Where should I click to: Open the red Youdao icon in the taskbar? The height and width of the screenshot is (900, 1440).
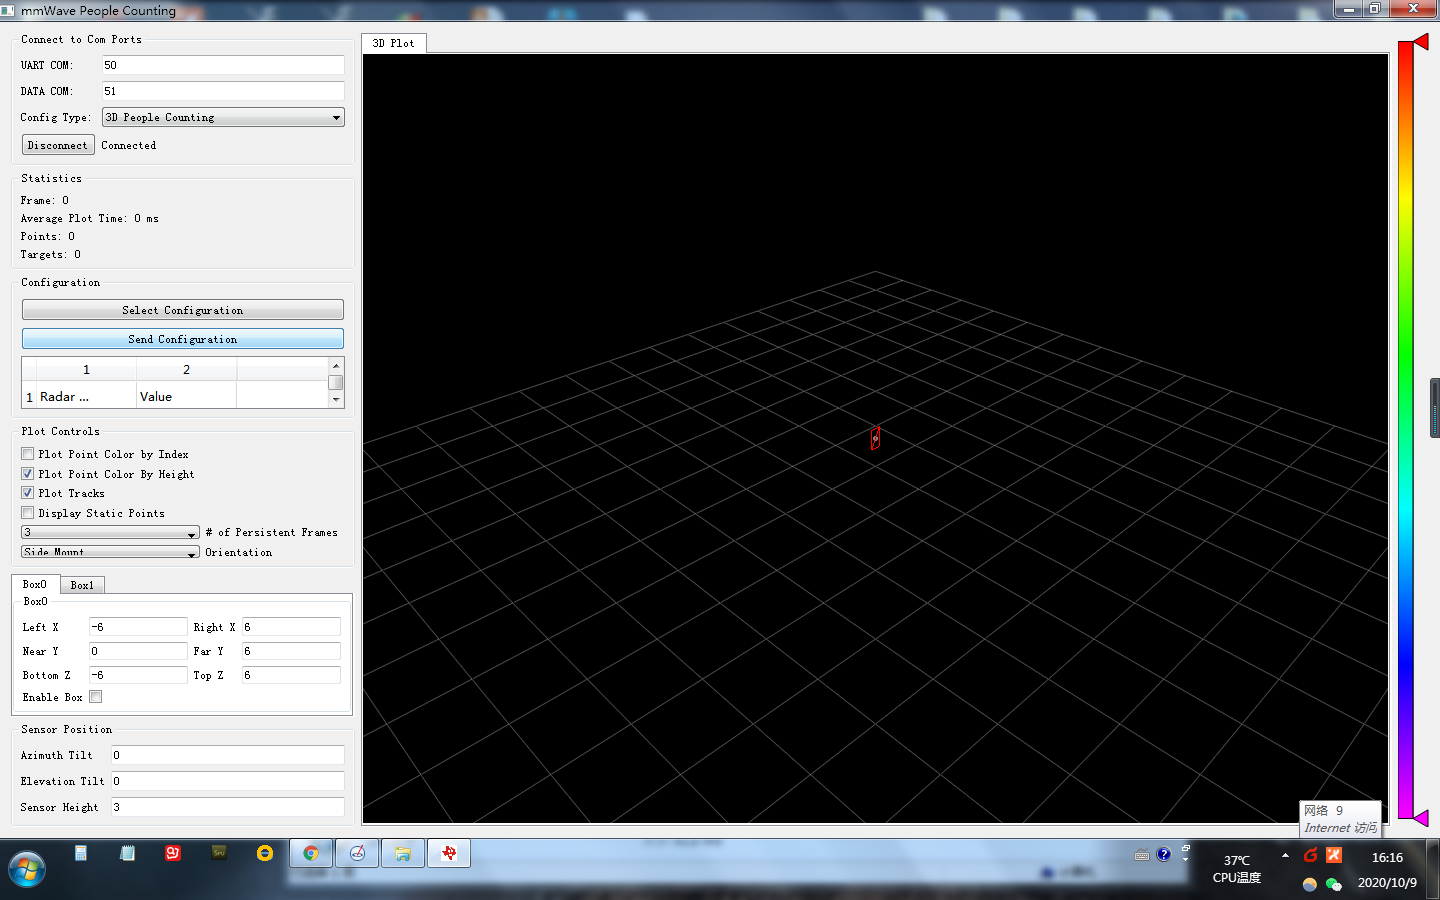click(x=173, y=853)
